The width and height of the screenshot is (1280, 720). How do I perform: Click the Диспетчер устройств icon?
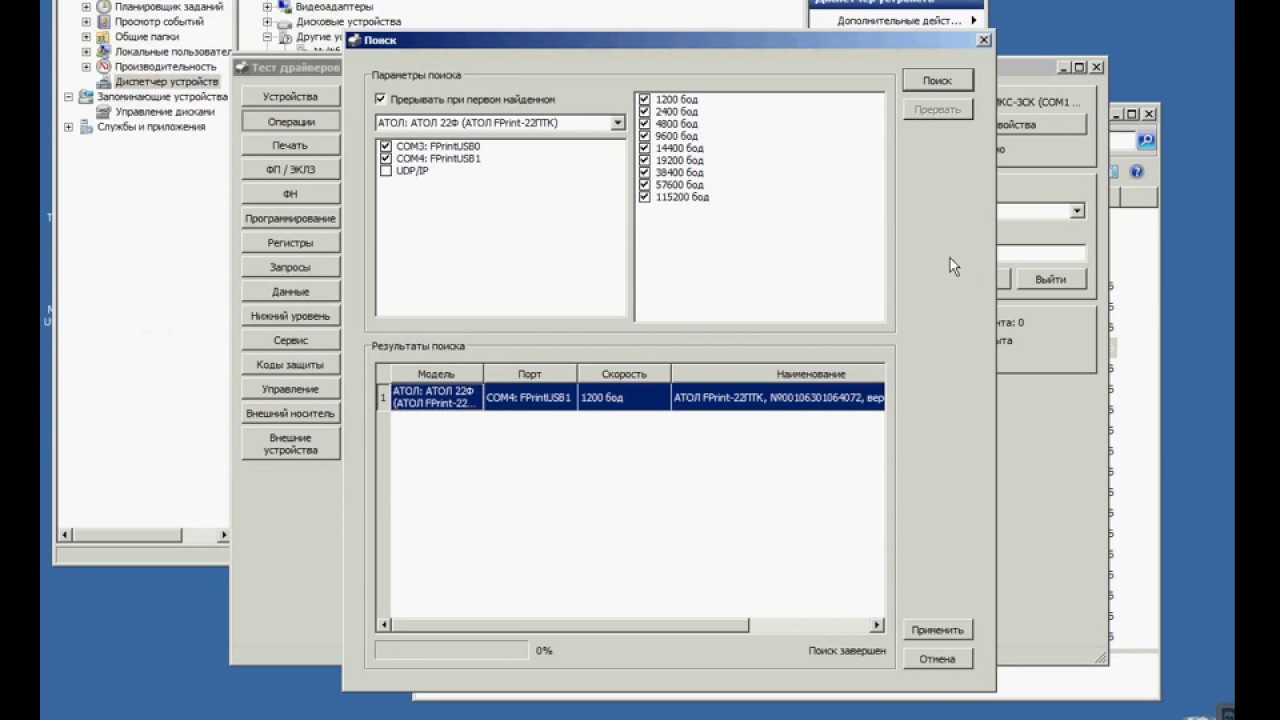[103, 81]
